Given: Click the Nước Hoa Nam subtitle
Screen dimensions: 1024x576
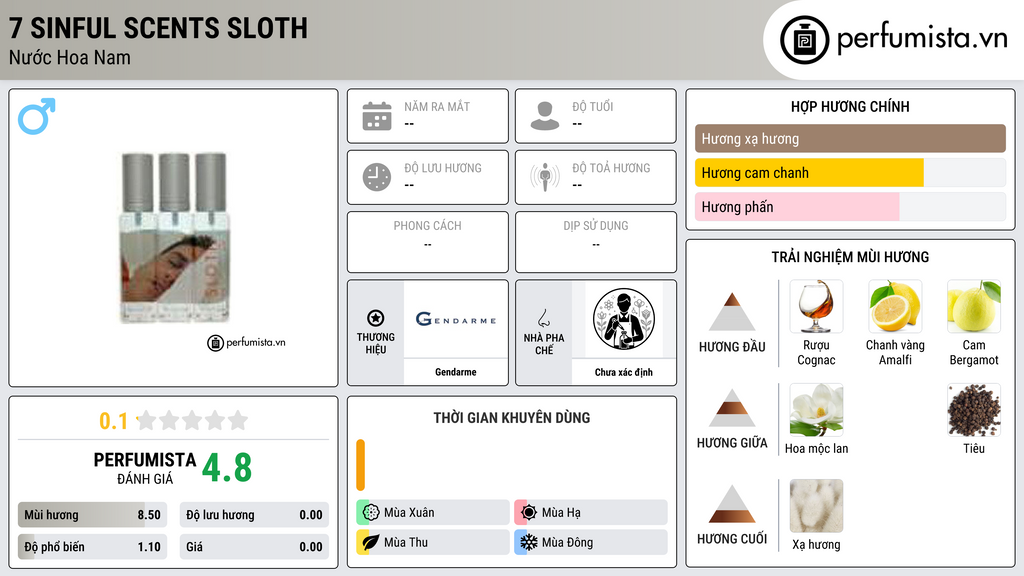Looking at the screenshot, I should click(70, 57).
